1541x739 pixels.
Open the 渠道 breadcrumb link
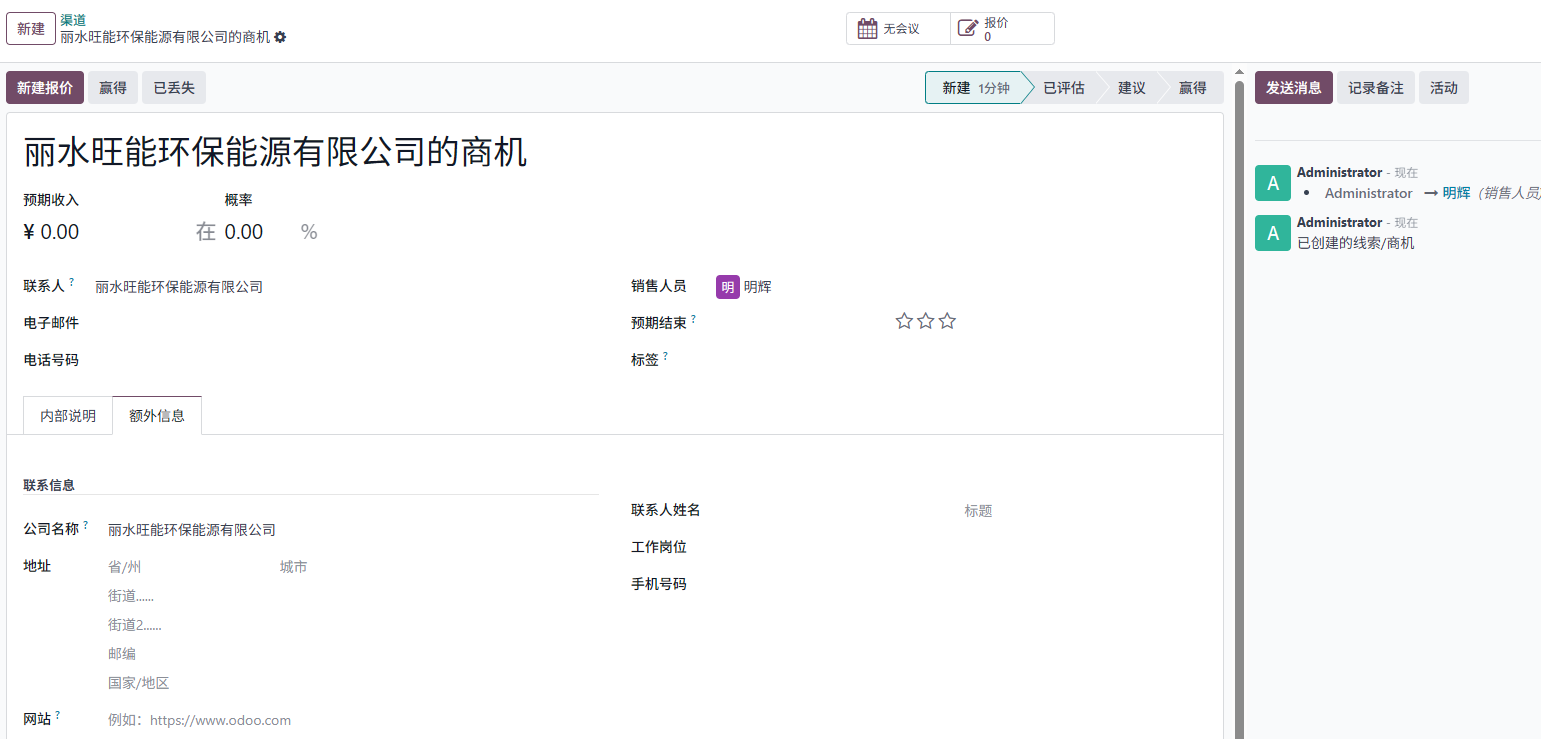click(x=73, y=20)
